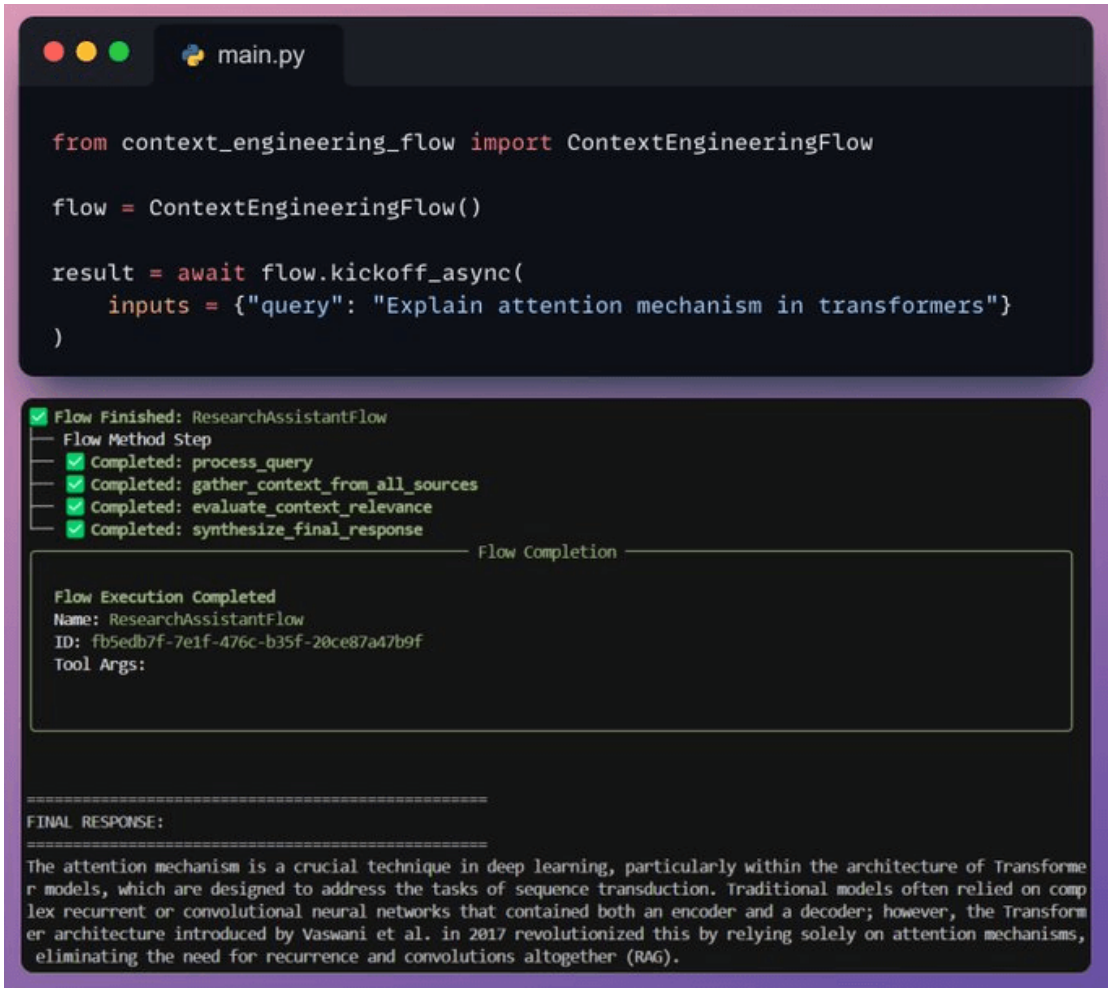Click the evaluate_context_relevance step text
The width and height of the screenshot is (1112, 992).
[x=312, y=507]
